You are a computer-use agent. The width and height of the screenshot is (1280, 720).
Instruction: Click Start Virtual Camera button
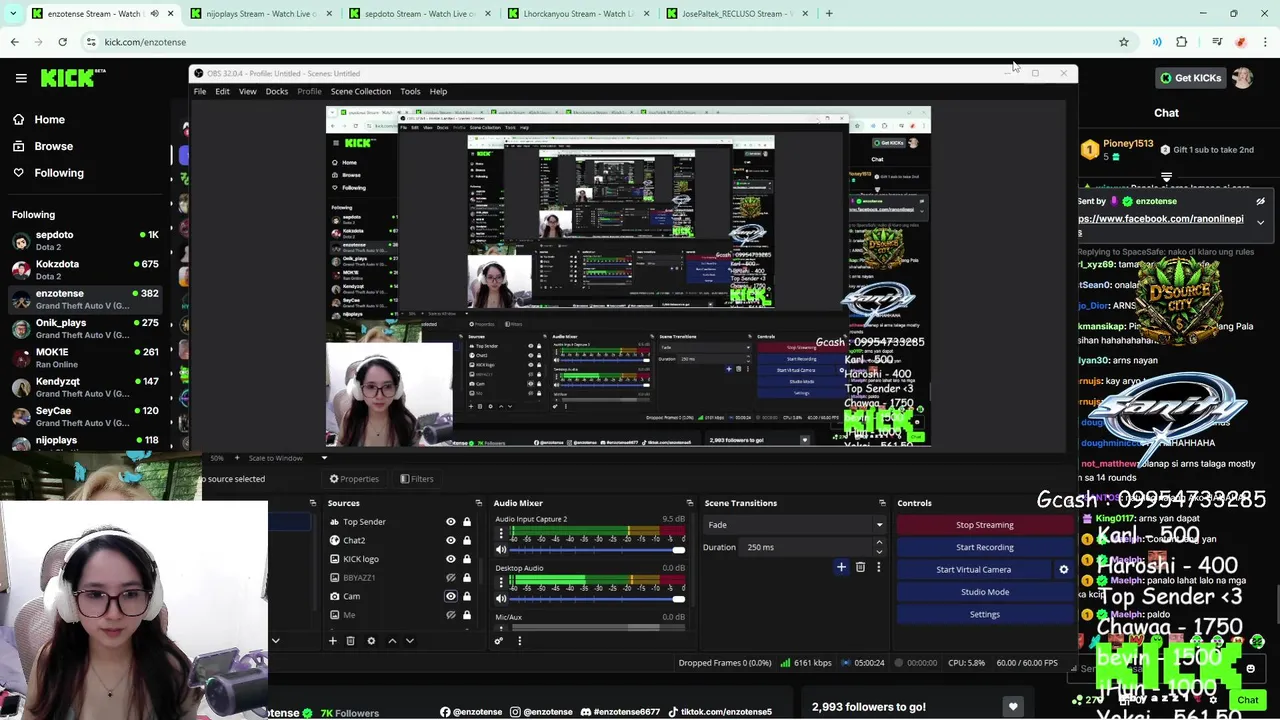point(973,569)
